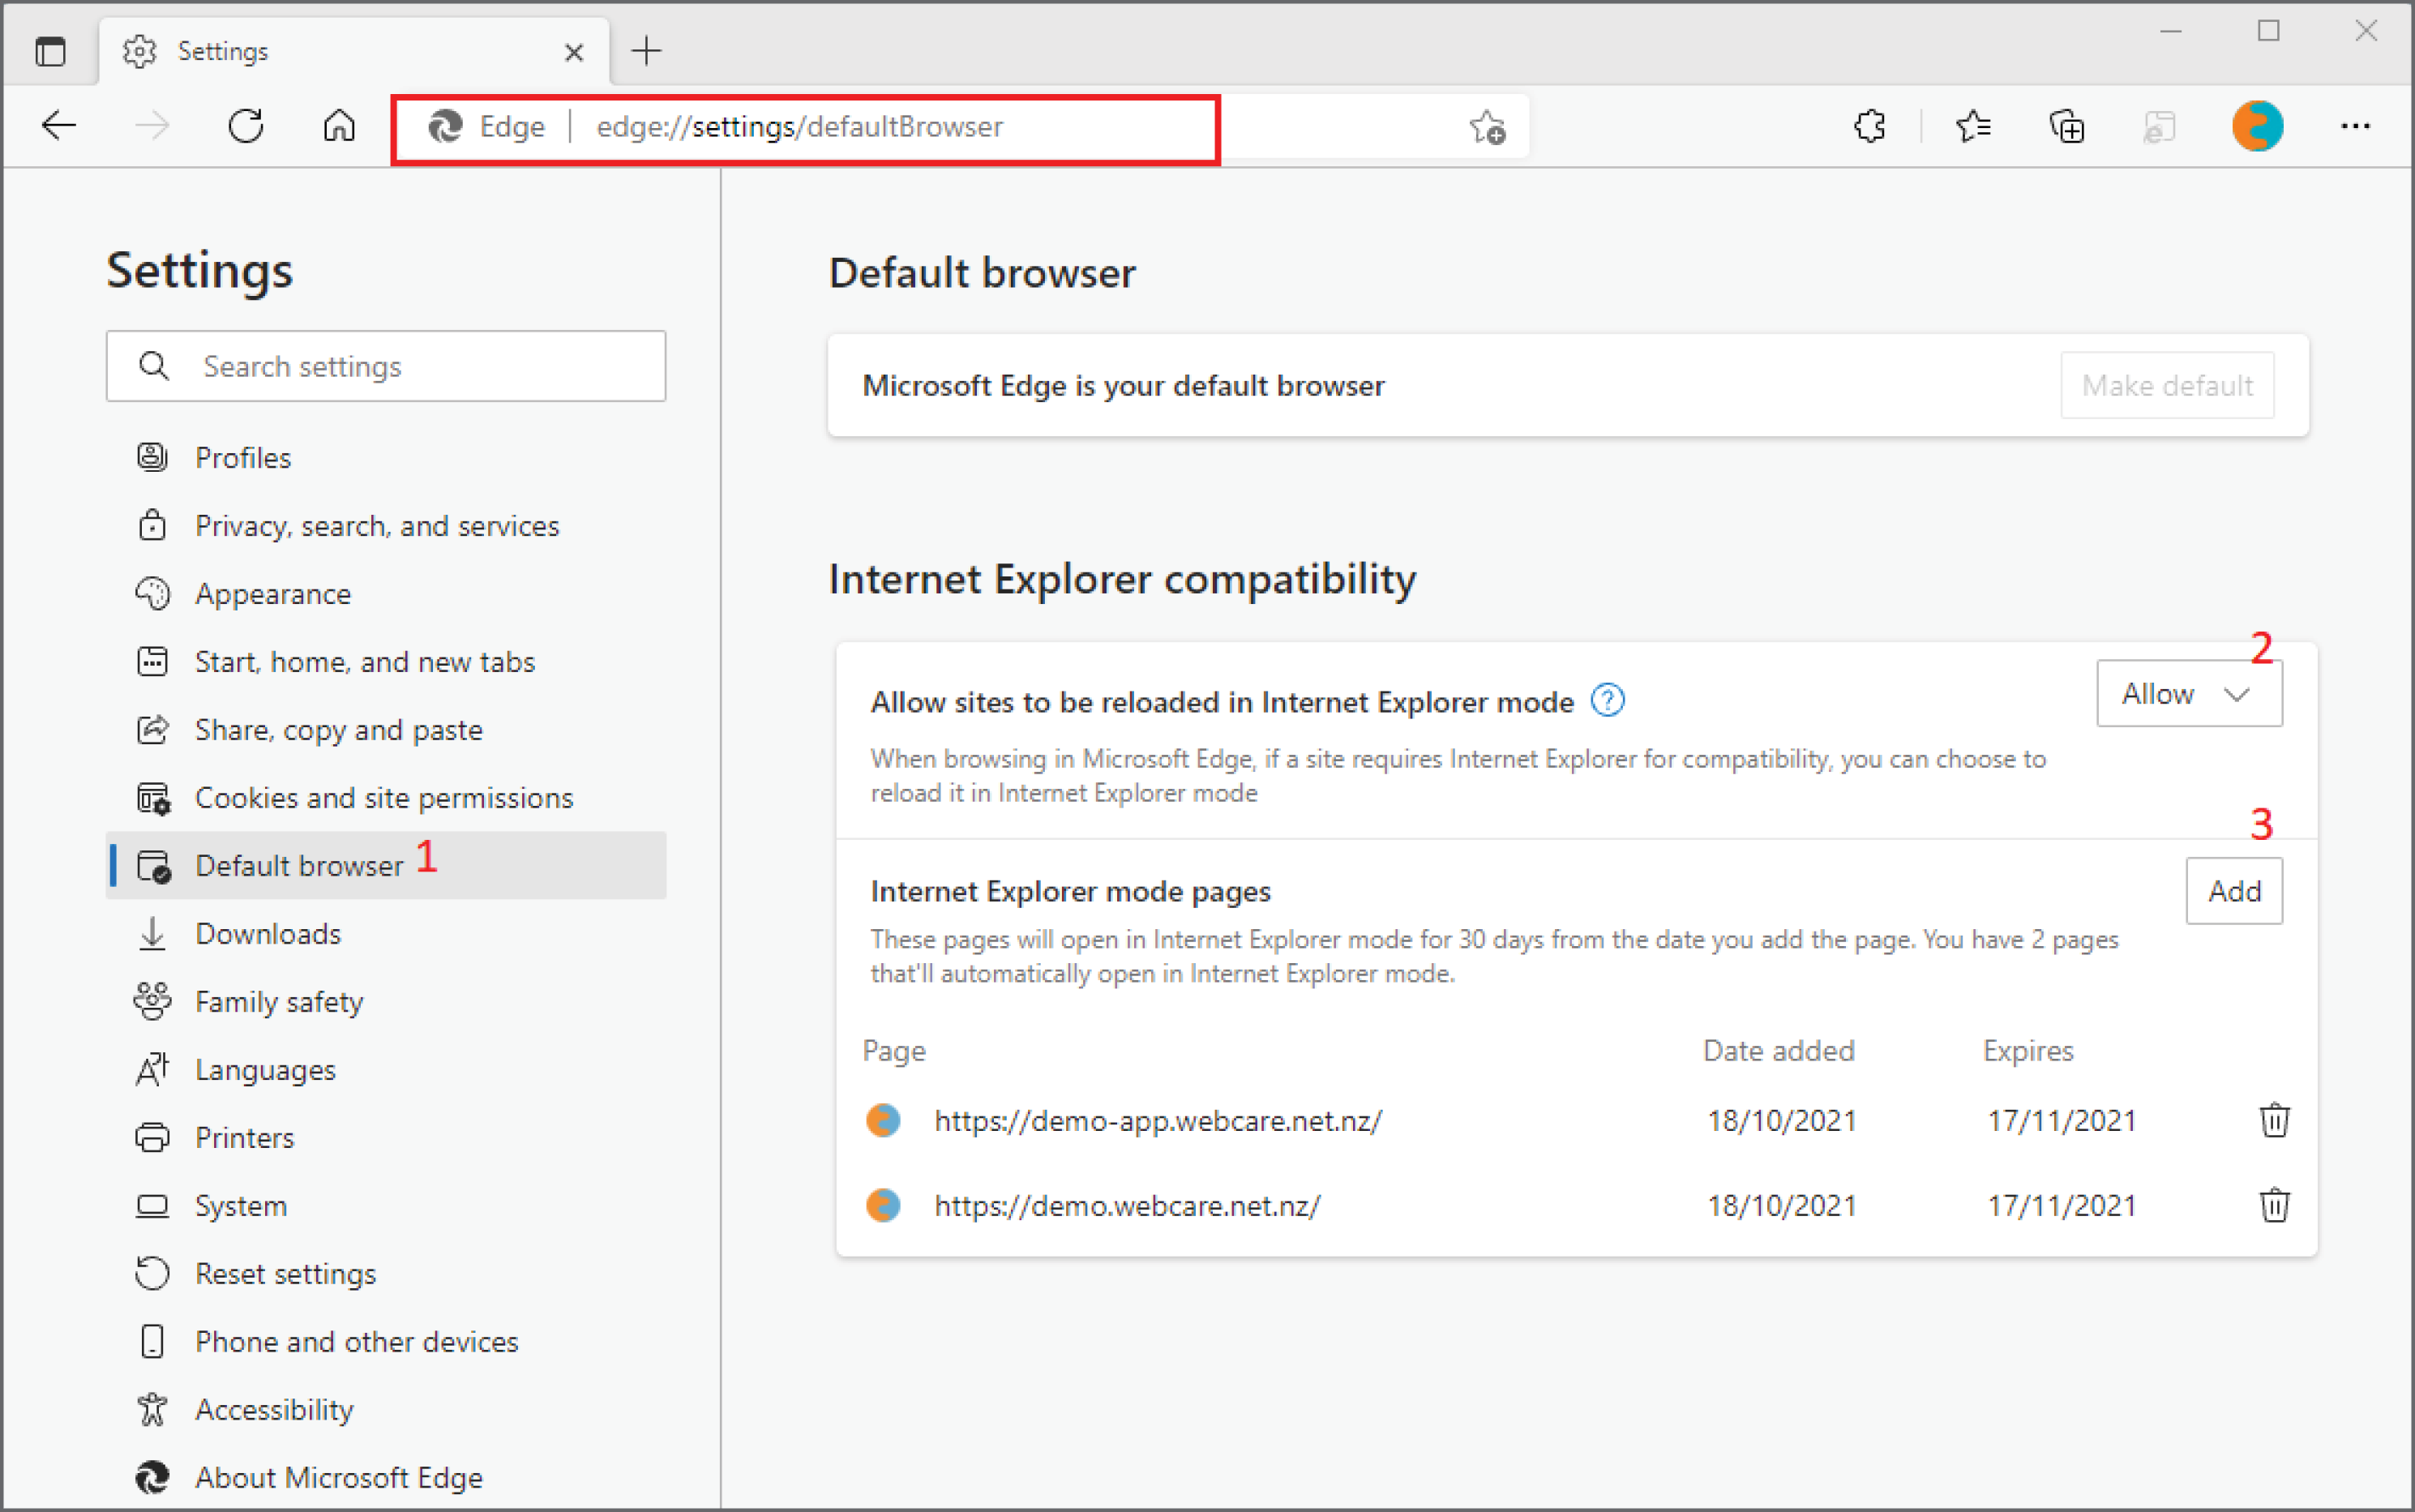Open Reset settings from the sidebar
Viewport: 2415px width, 1512px height.
click(x=286, y=1273)
